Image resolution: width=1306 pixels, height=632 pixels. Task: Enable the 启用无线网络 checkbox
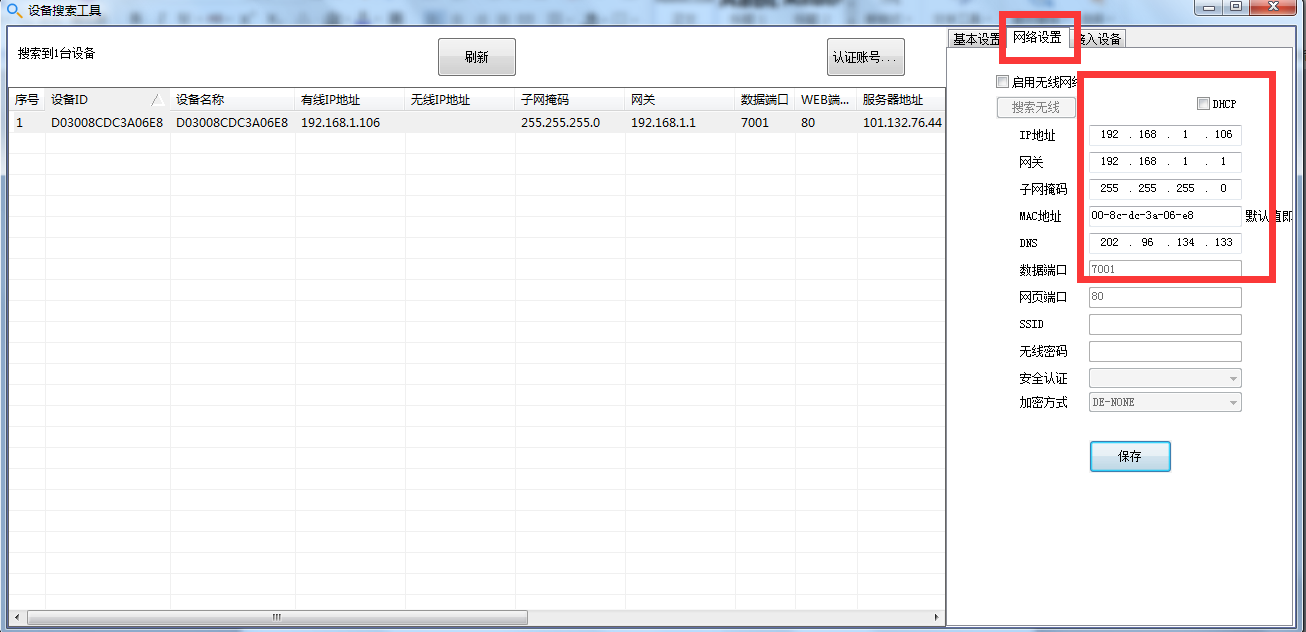(x=1003, y=82)
